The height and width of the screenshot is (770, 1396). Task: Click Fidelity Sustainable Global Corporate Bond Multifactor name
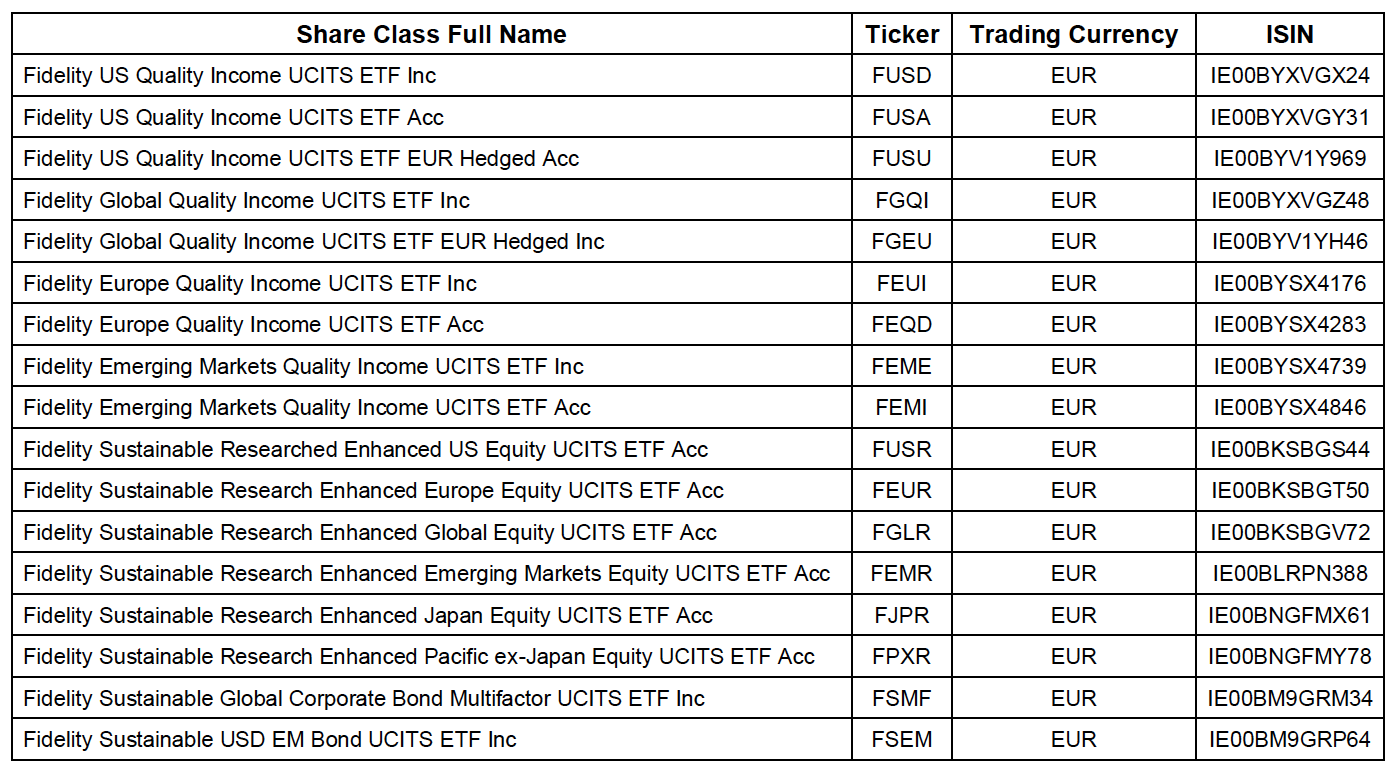(364, 699)
